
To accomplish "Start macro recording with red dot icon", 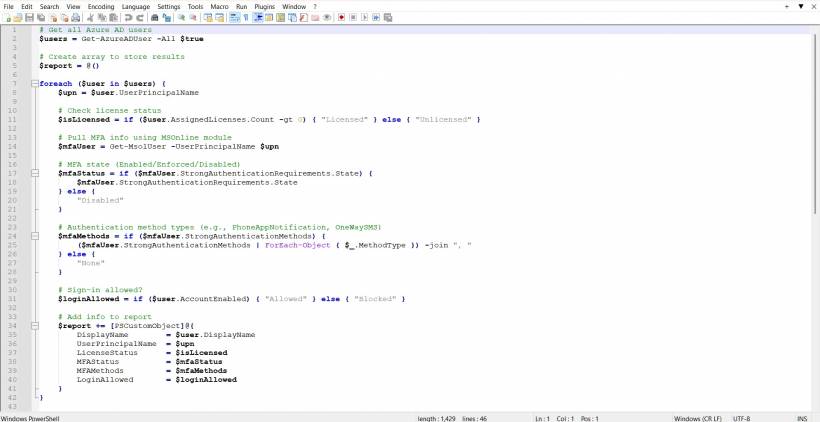I will (x=341, y=18).
